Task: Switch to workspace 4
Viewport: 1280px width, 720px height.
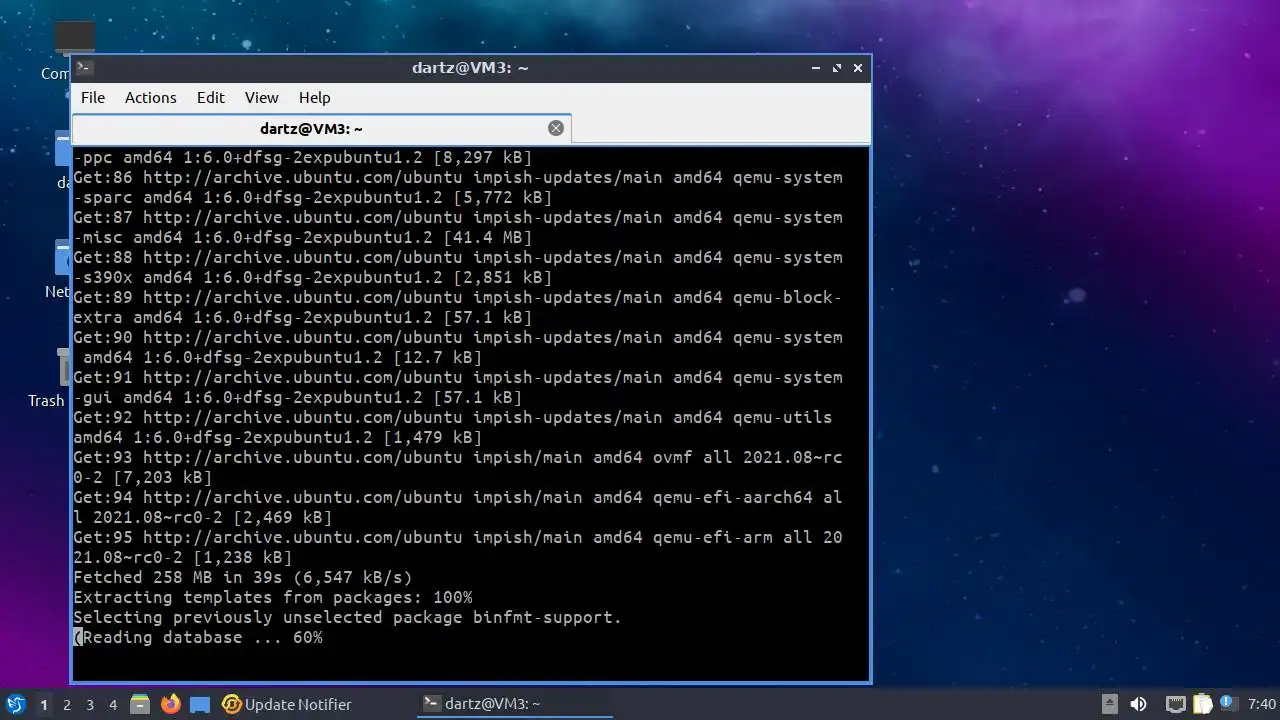Action: coord(113,705)
